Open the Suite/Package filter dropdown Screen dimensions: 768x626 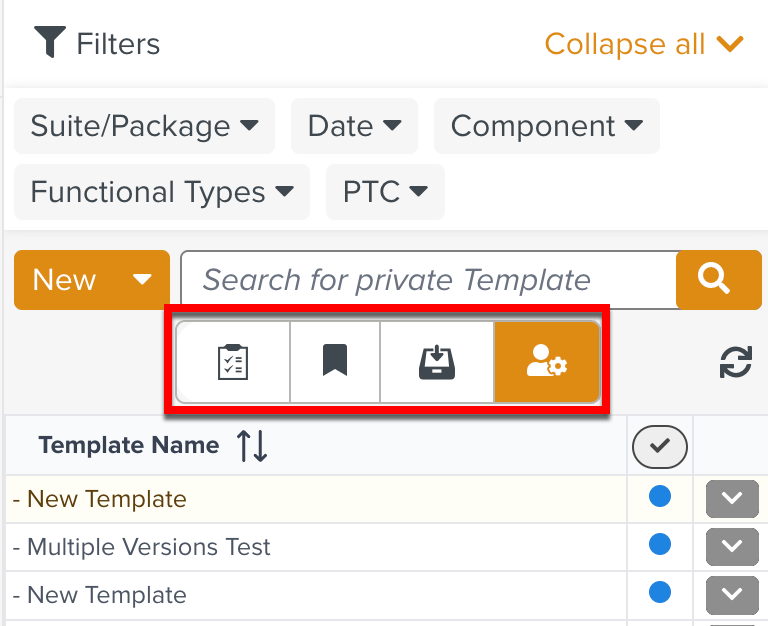[145, 126]
